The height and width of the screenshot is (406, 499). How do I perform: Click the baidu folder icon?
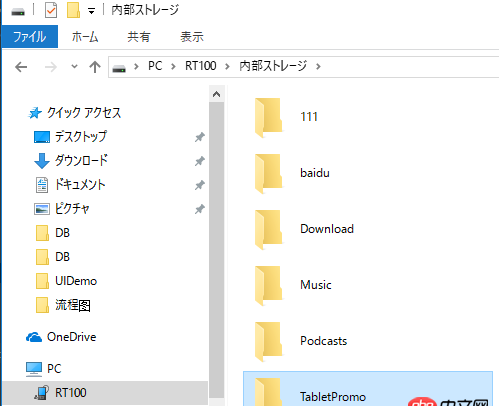[269, 174]
